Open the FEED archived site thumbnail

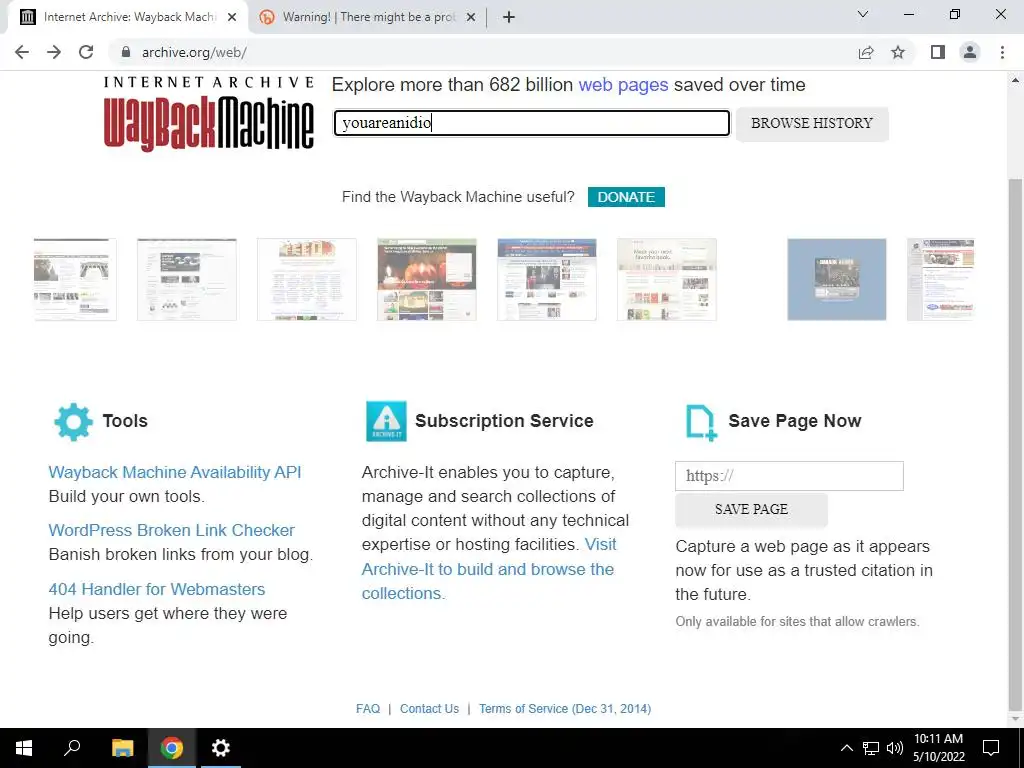click(x=307, y=280)
